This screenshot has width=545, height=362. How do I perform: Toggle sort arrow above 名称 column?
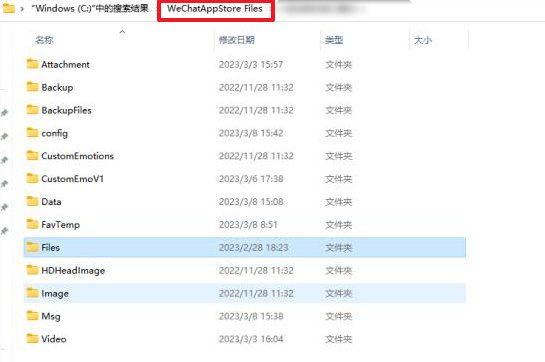[x=122, y=32]
